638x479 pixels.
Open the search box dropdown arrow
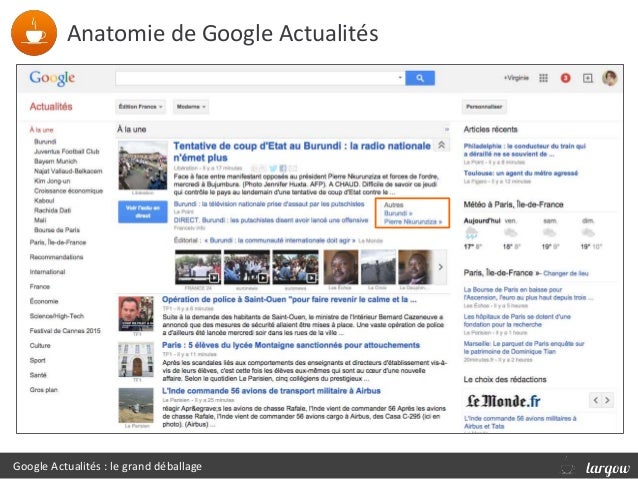pyautogui.click(x=400, y=77)
